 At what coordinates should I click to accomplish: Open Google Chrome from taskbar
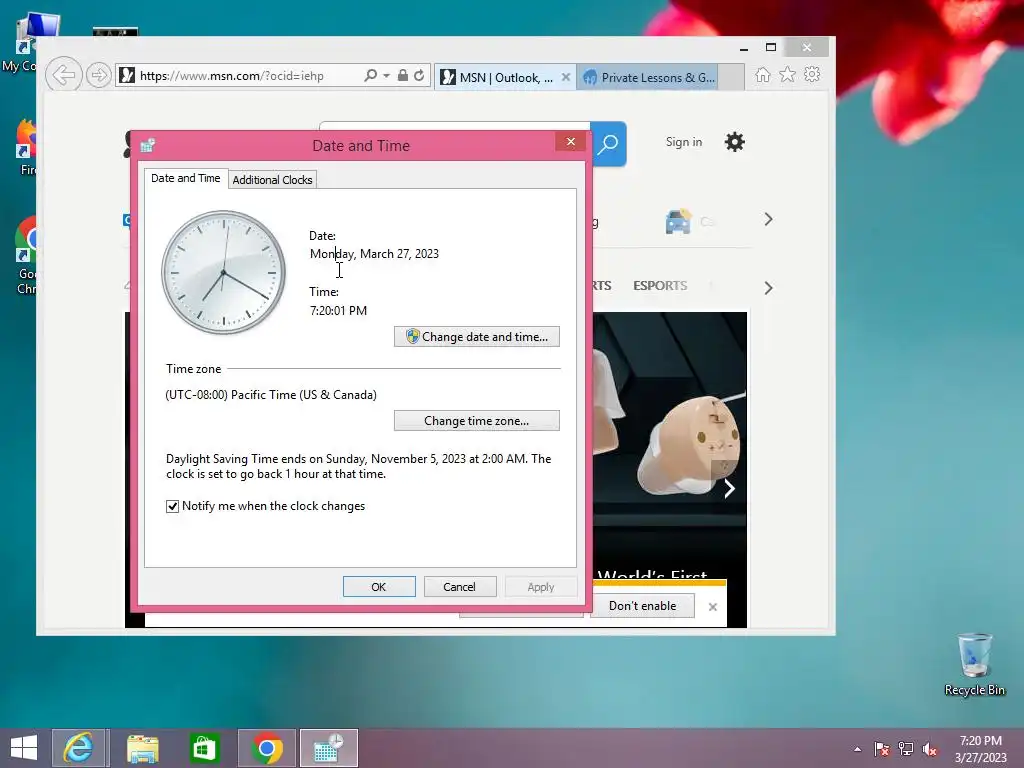[266, 748]
